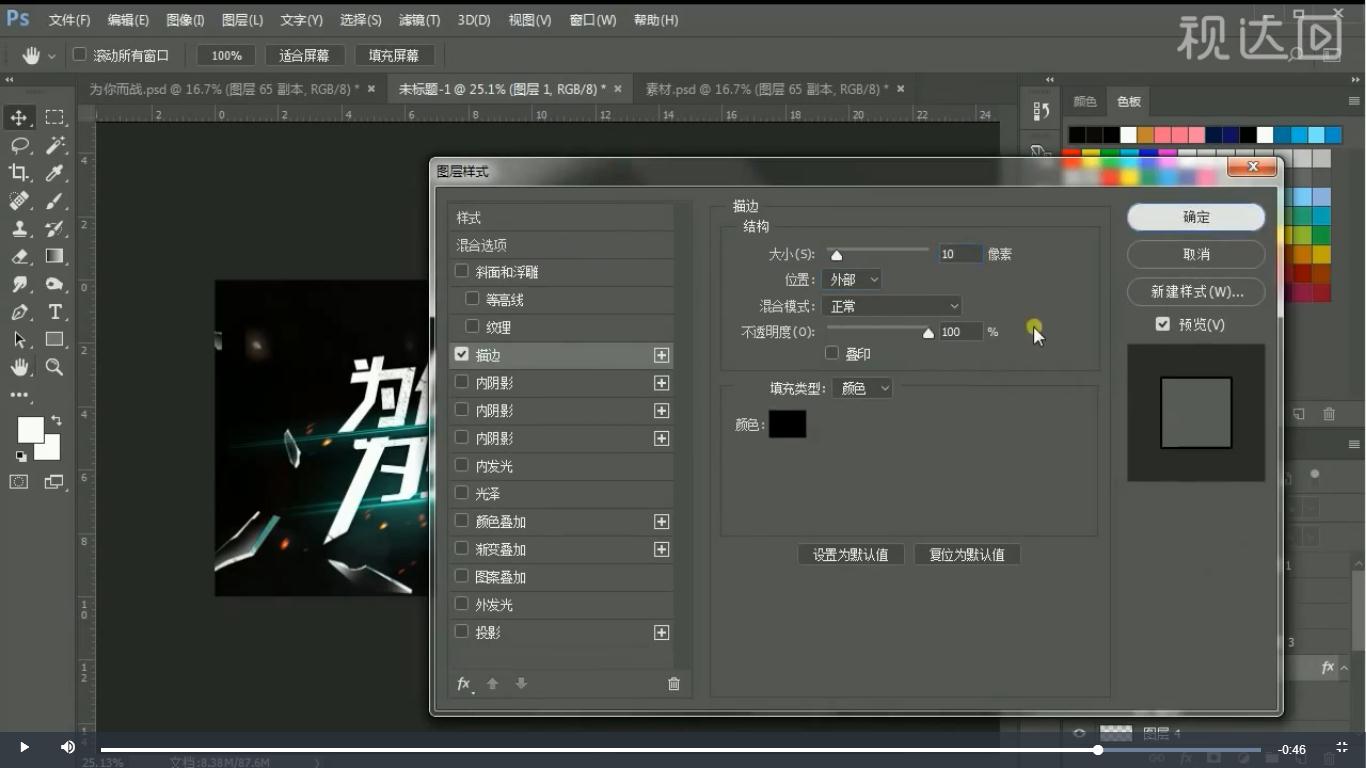Select the Horizontal Type tool
This screenshot has width=1366, height=768.
tap(52, 311)
